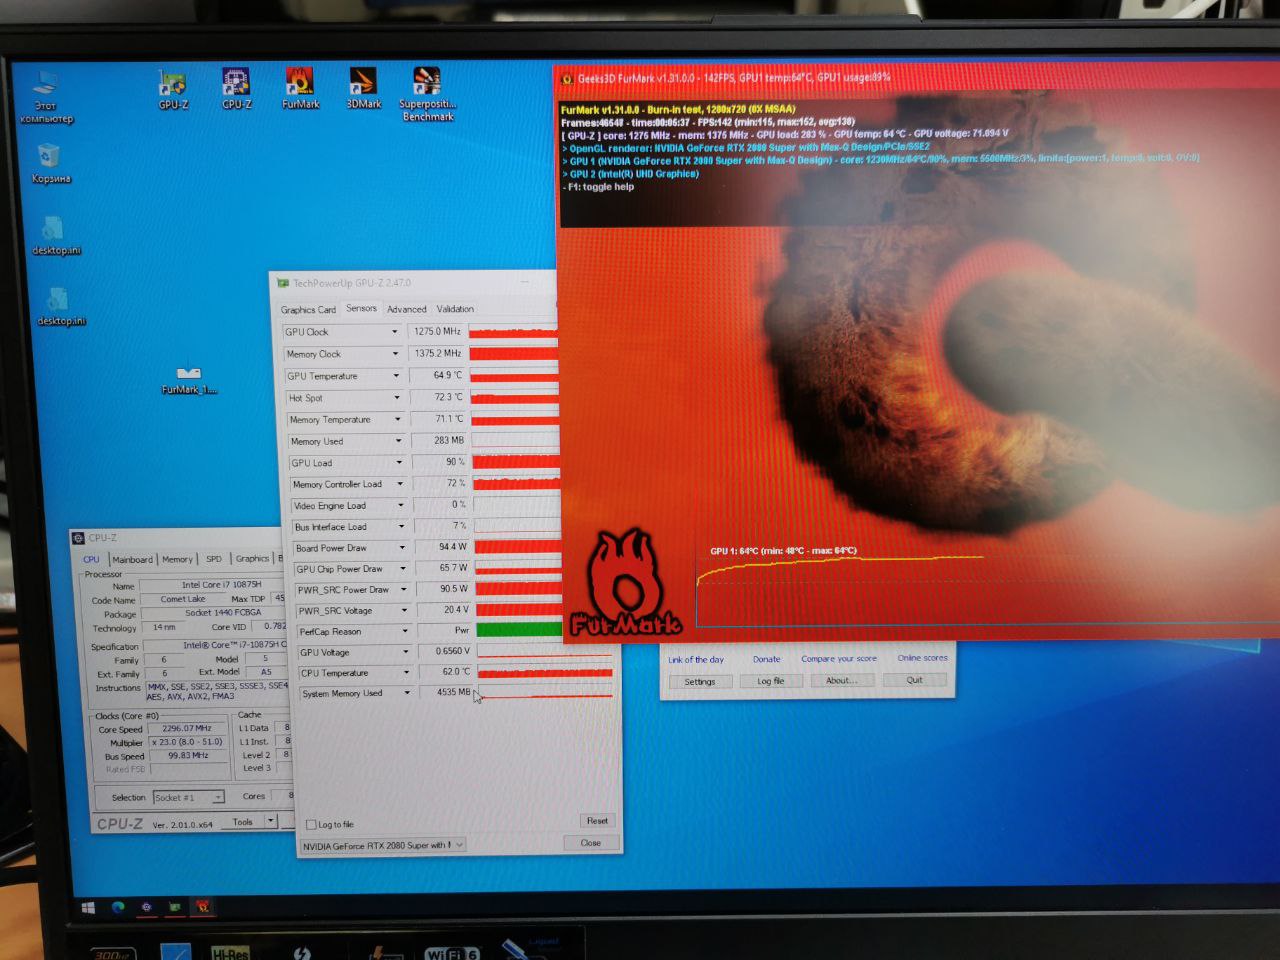
Task: Click the 1275.0 MHz GPU Clock value
Action: tap(435, 331)
